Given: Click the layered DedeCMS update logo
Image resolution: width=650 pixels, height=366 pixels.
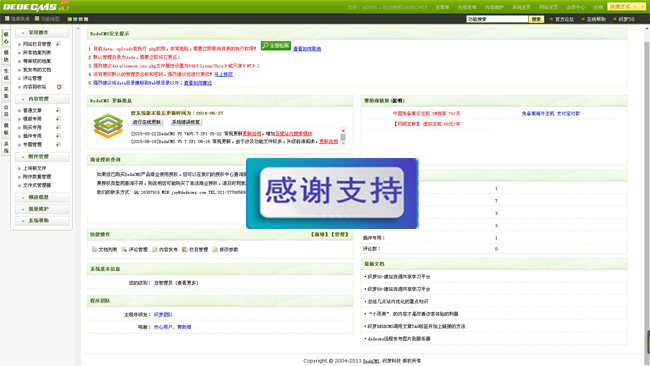Looking at the screenshot, I should [108, 126].
